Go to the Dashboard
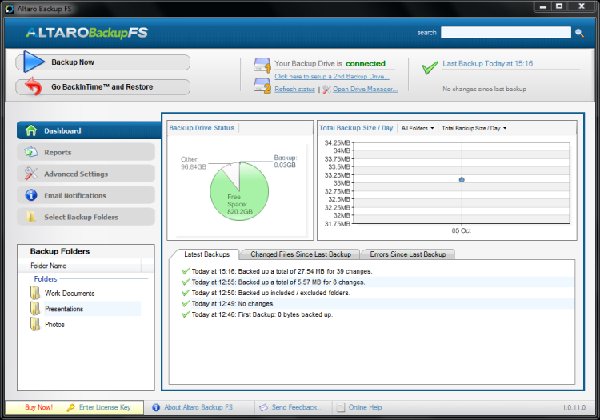This screenshot has height=420, width=600. (x=89, y=131)
